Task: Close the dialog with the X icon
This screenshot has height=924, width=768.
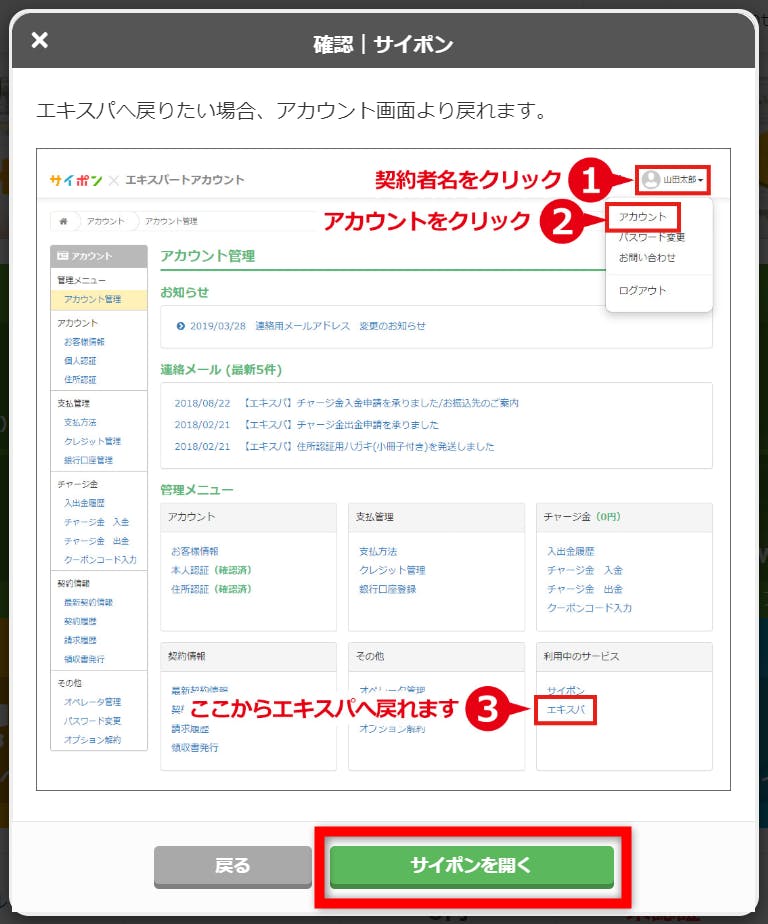Action: pos(39,41)
